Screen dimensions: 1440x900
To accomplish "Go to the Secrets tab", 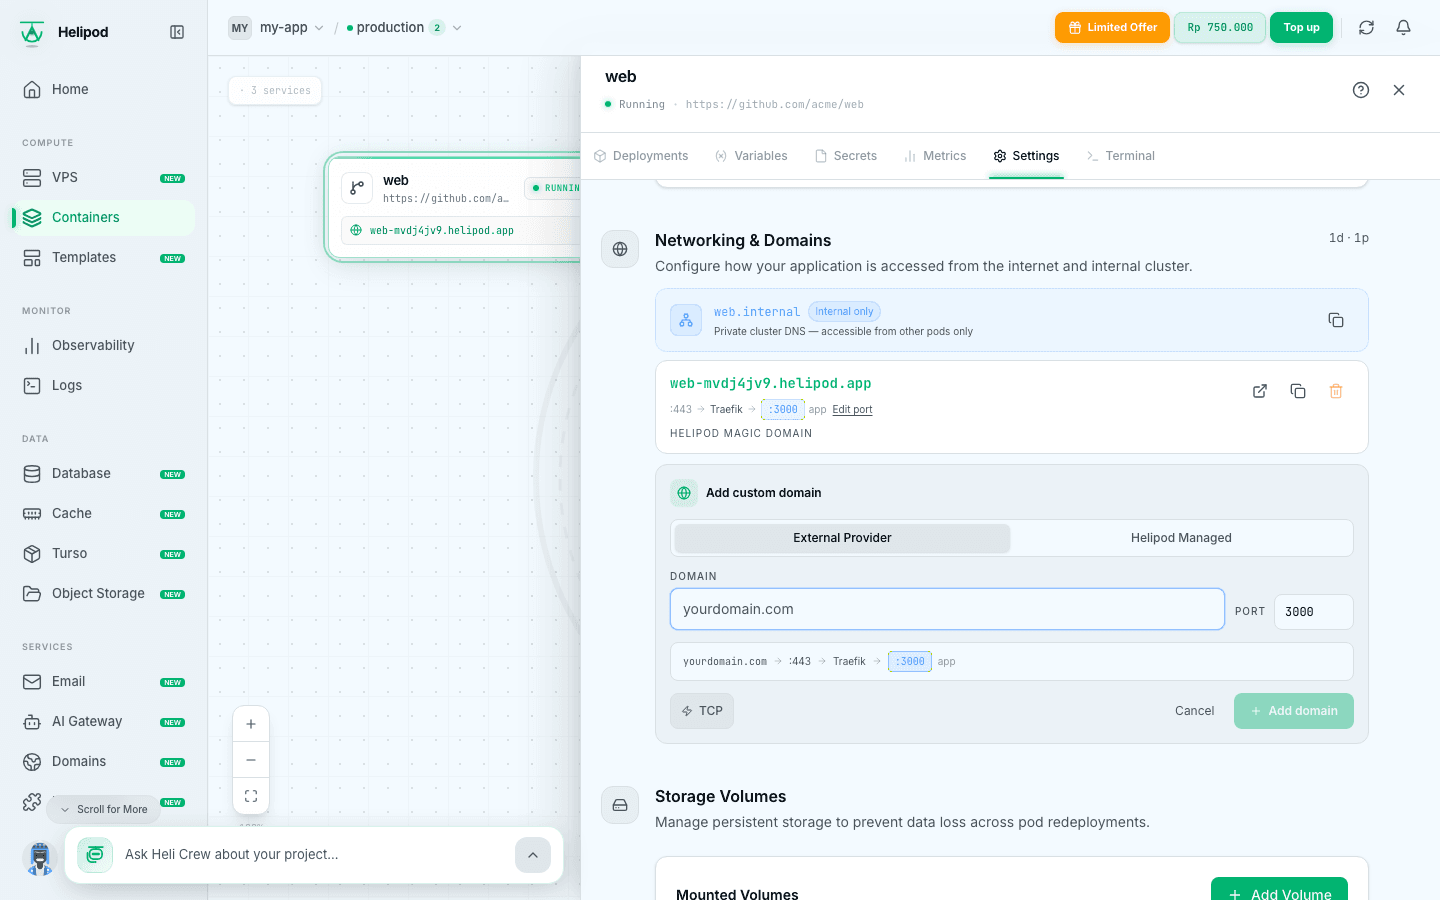I will click(x=846, y=156).
